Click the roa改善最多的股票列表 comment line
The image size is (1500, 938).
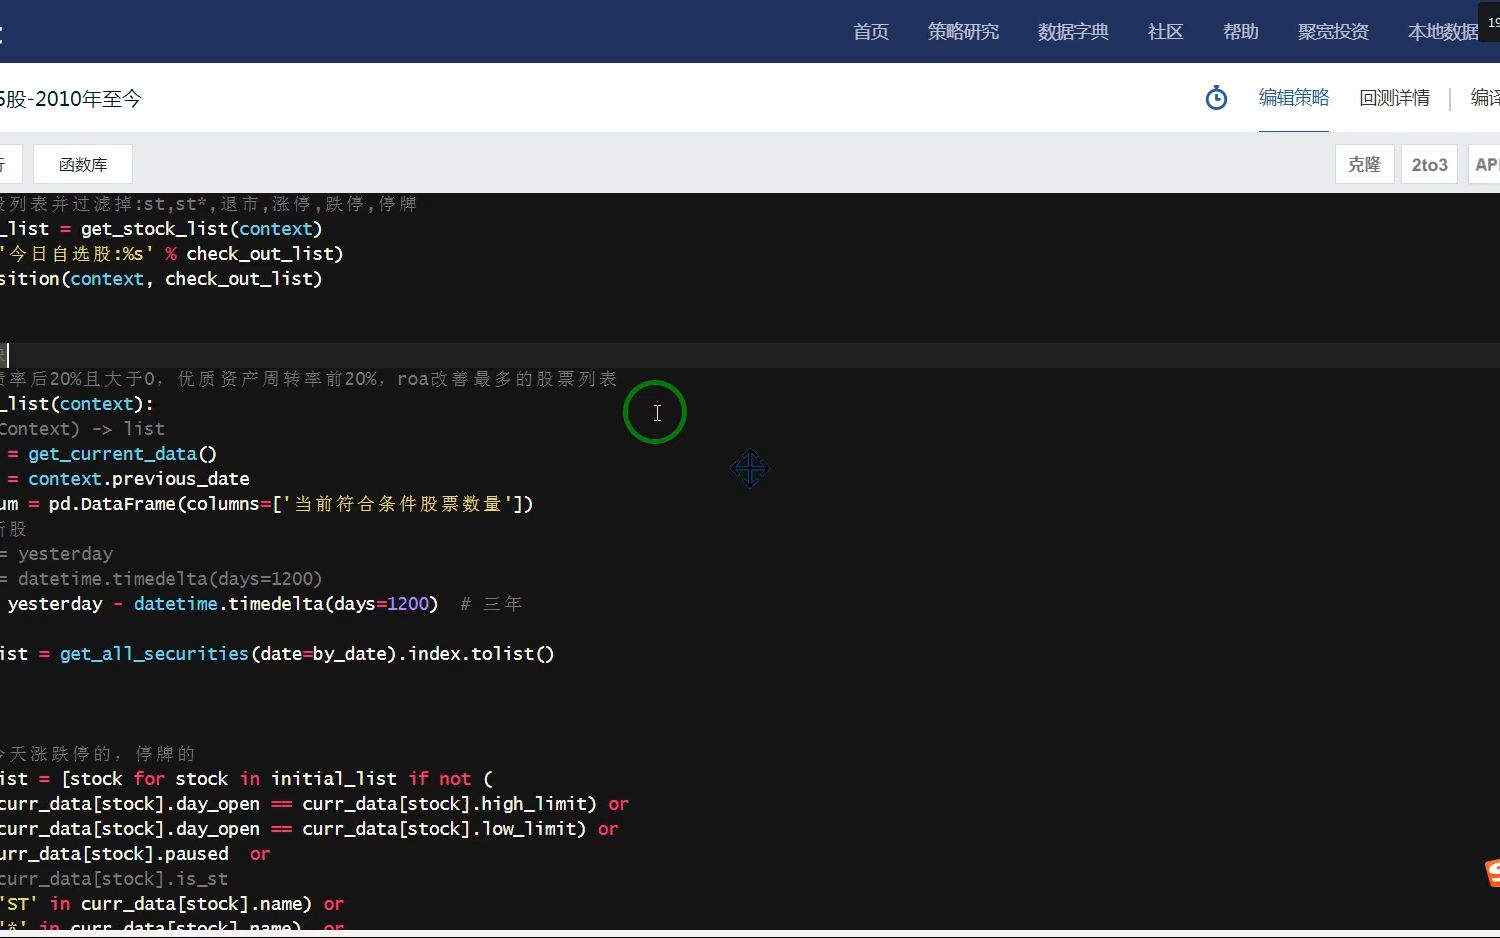tap(309, 379)
